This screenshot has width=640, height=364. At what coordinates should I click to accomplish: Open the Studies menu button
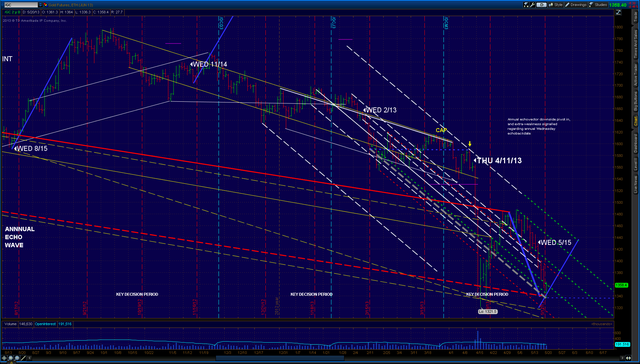click(597, 5)
